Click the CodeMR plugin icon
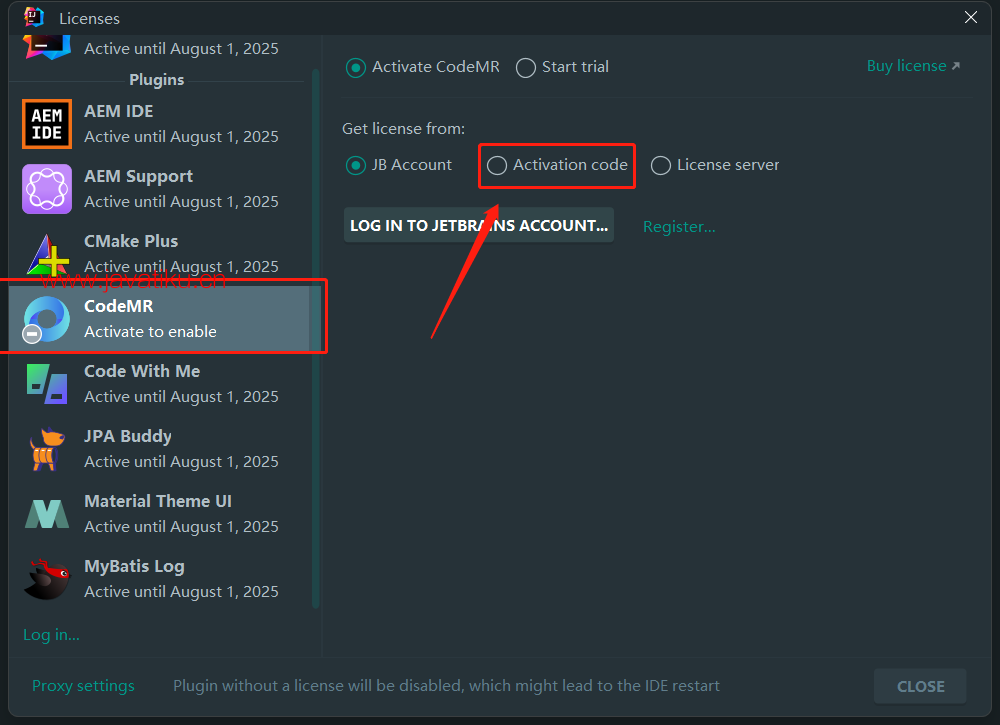1000x725 pixels. (x=46, y=319)
